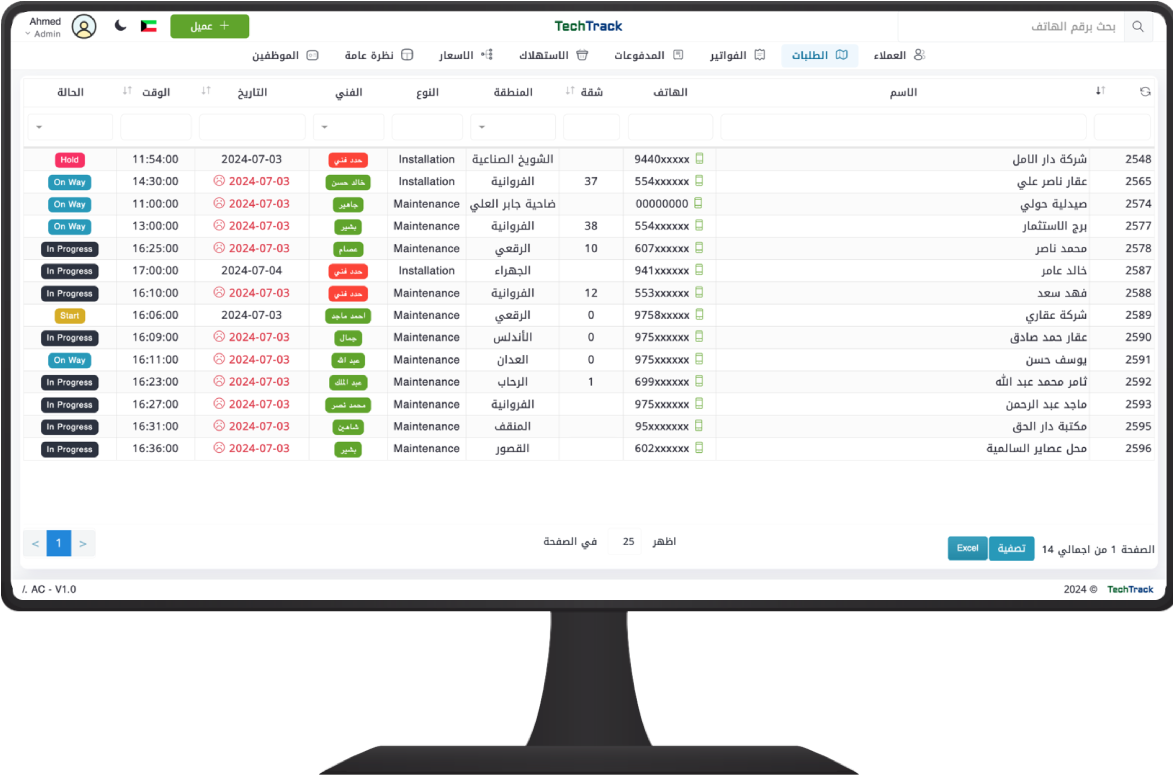Click sort arrows on الوقت column
Image resolution: width=1173 pixels, height=779 pixels.
[127, 92]
